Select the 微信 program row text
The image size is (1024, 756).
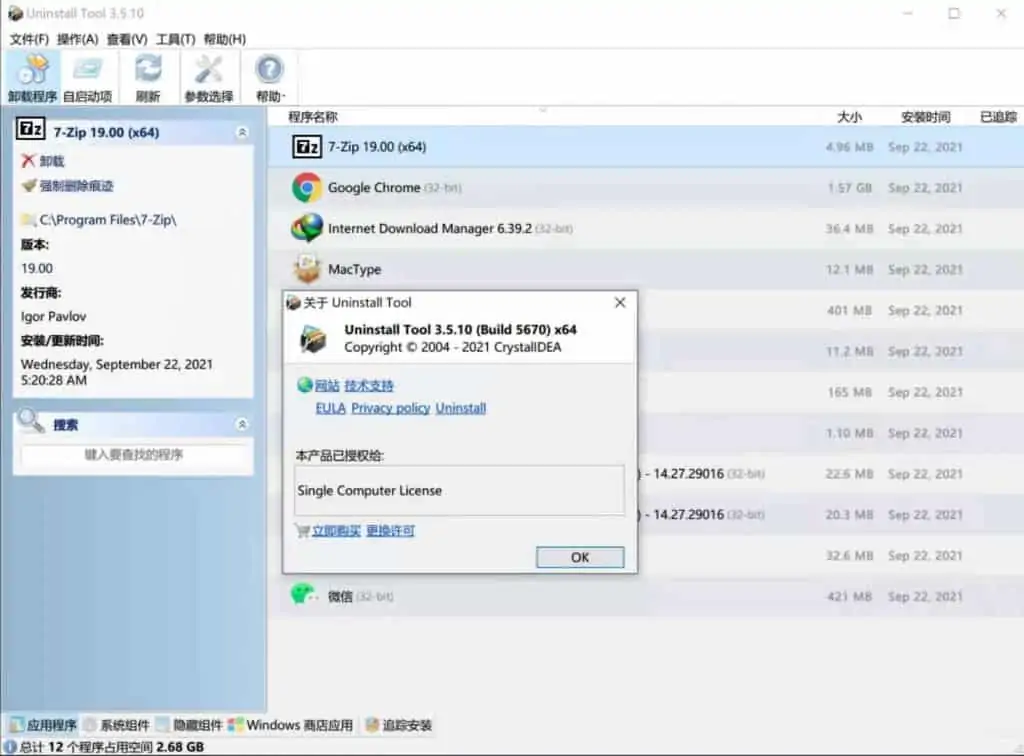pyautogui.click(x=340, y=596)
